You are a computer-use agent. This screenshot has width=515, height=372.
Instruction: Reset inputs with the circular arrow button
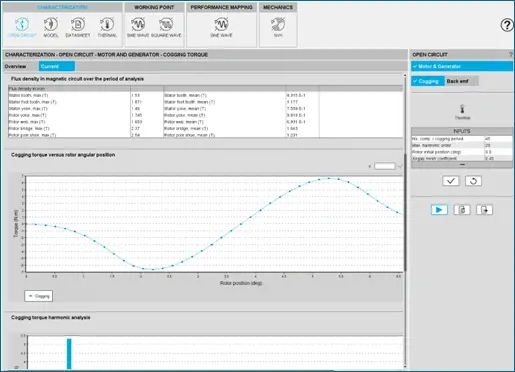[x=473, y=181]
